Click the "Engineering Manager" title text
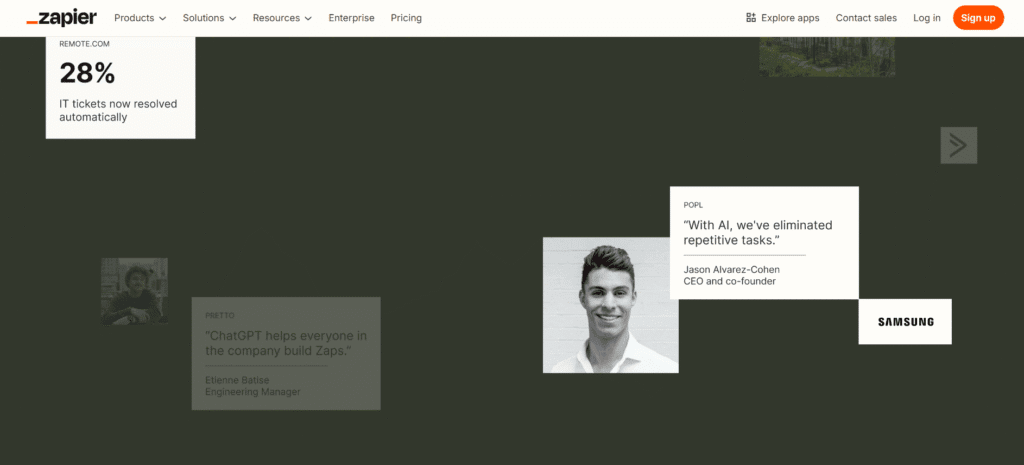Image resolution: width=1024 pixels, height=465 pixels. tap(253, 392)
